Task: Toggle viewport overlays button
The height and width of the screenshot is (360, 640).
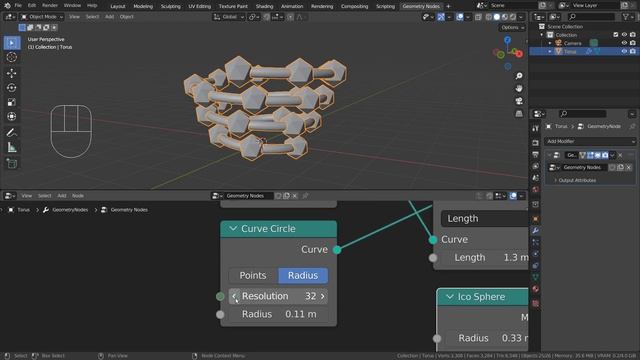Action: (460, 17)
